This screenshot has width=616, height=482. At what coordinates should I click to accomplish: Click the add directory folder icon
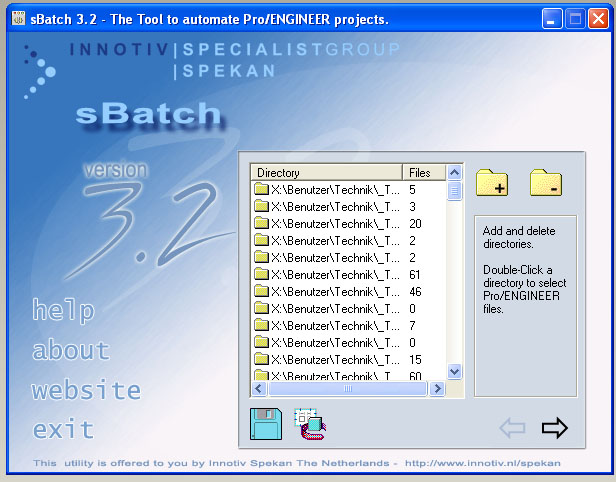pos(492,183)
